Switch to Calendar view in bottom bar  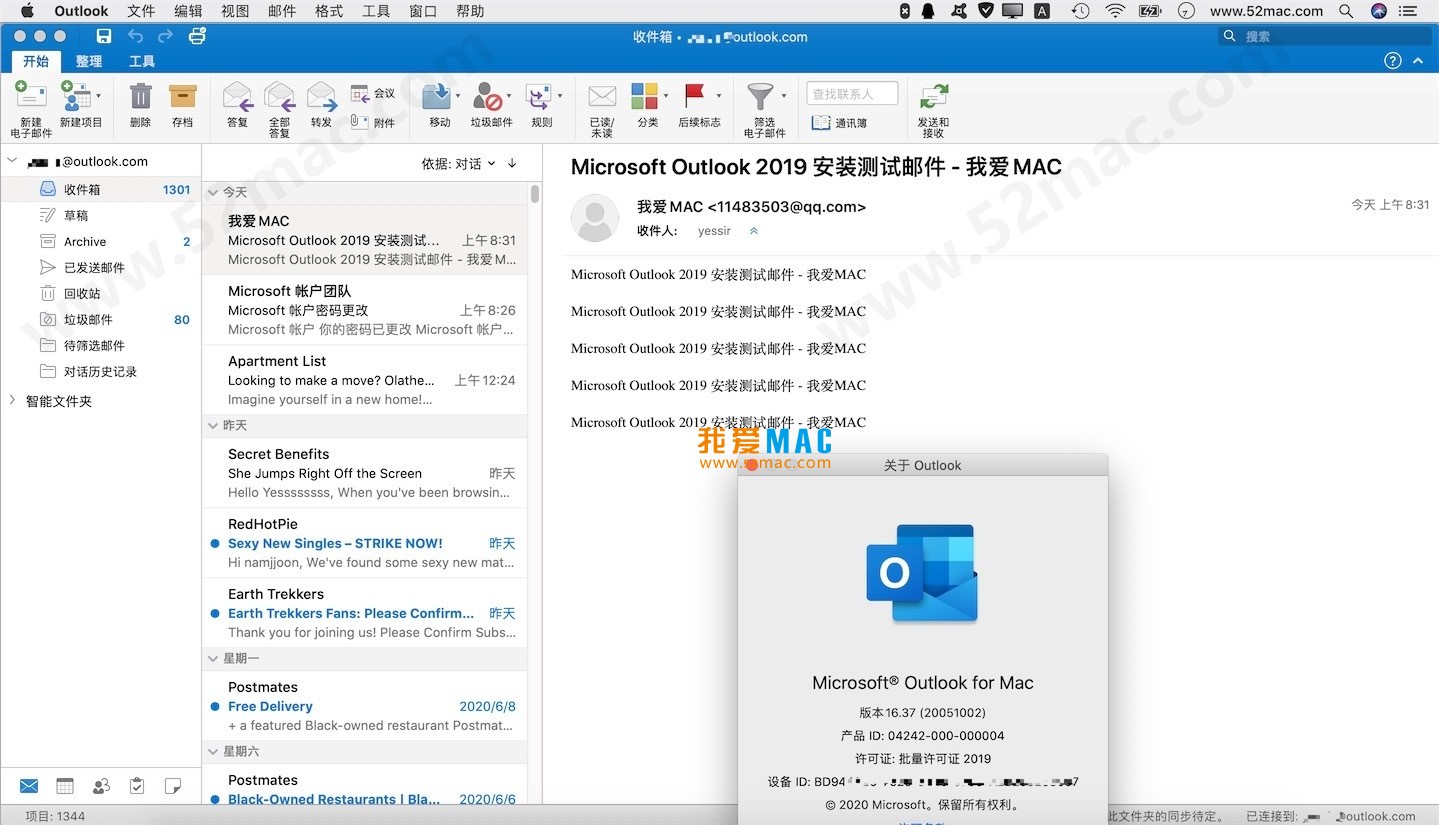[x=65, y=786]
